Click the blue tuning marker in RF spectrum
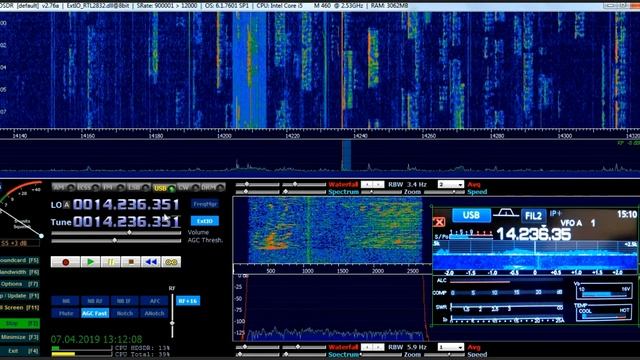The image size is (640, 360). 347,155
